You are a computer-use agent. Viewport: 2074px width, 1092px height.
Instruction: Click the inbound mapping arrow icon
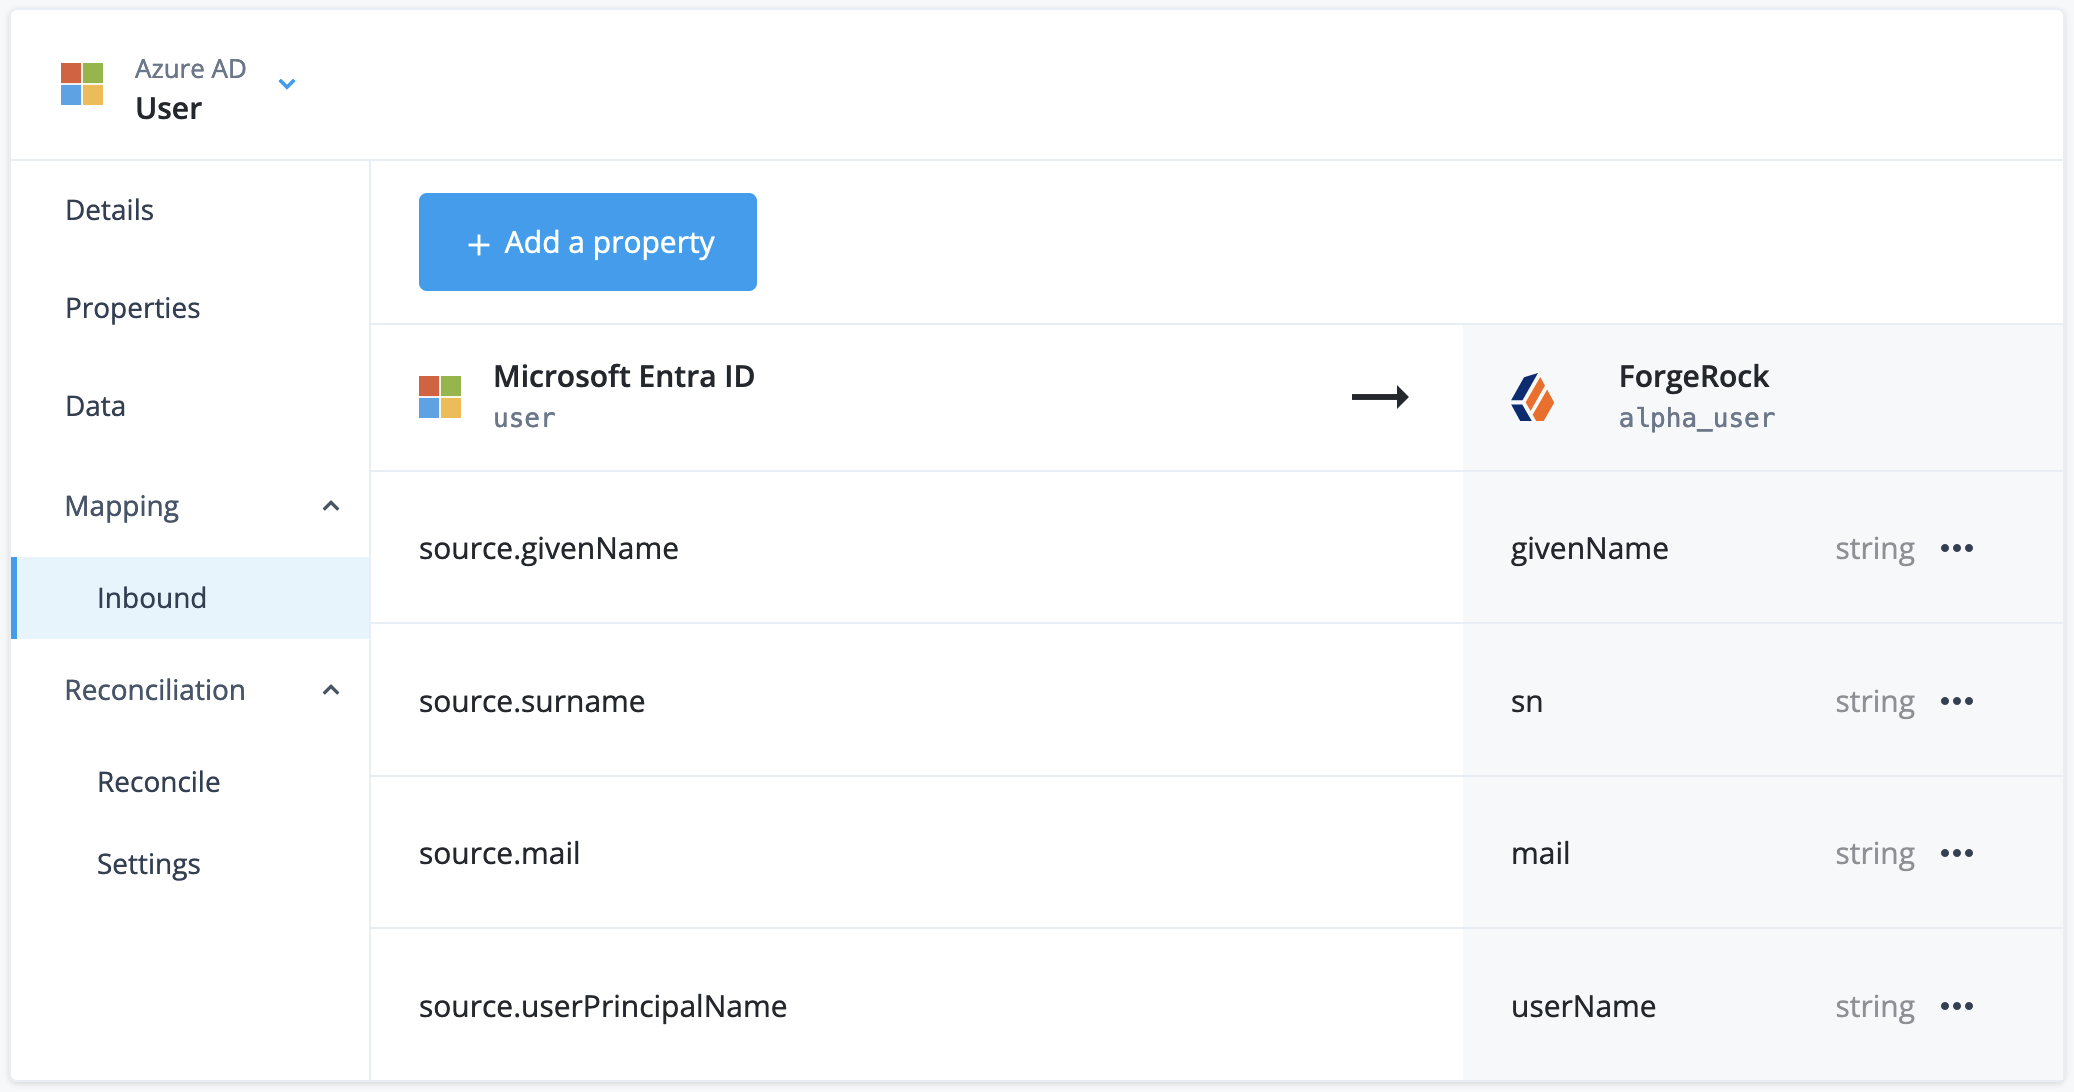[1380, 396]
